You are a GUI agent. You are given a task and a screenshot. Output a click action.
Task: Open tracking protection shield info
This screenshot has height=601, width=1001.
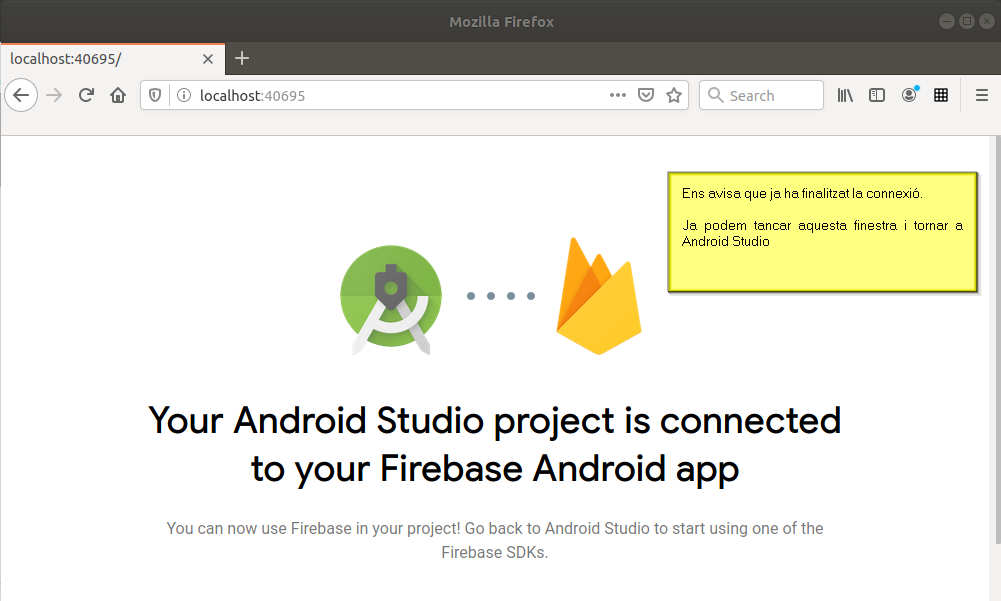point(155,95)
